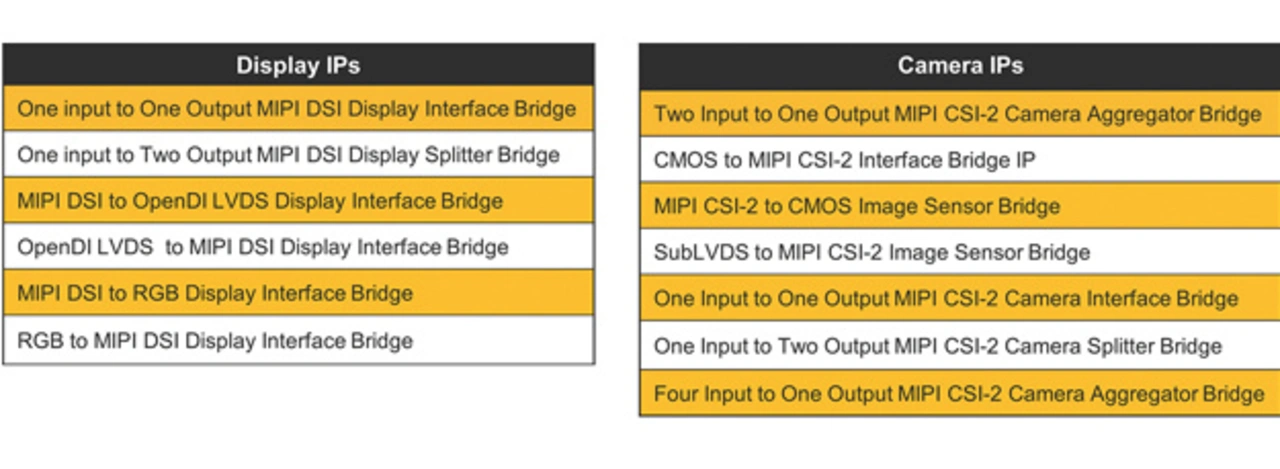The image size is (1280, 469).
Task: Click the Display IPs table header
Action: (298, 65)
